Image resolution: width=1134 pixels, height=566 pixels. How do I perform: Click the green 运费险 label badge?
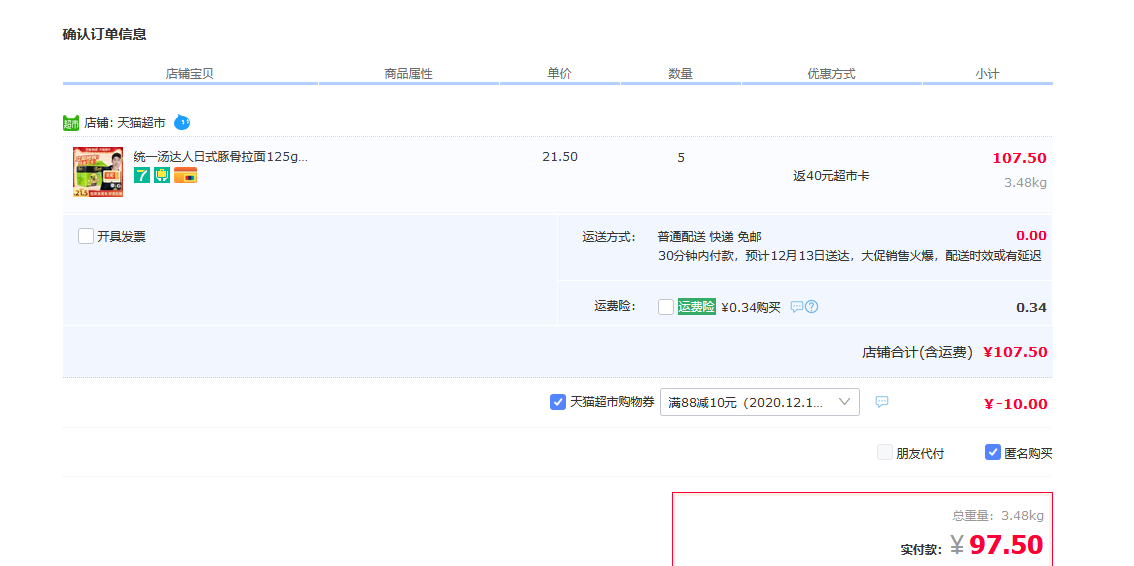coord(697,306)
